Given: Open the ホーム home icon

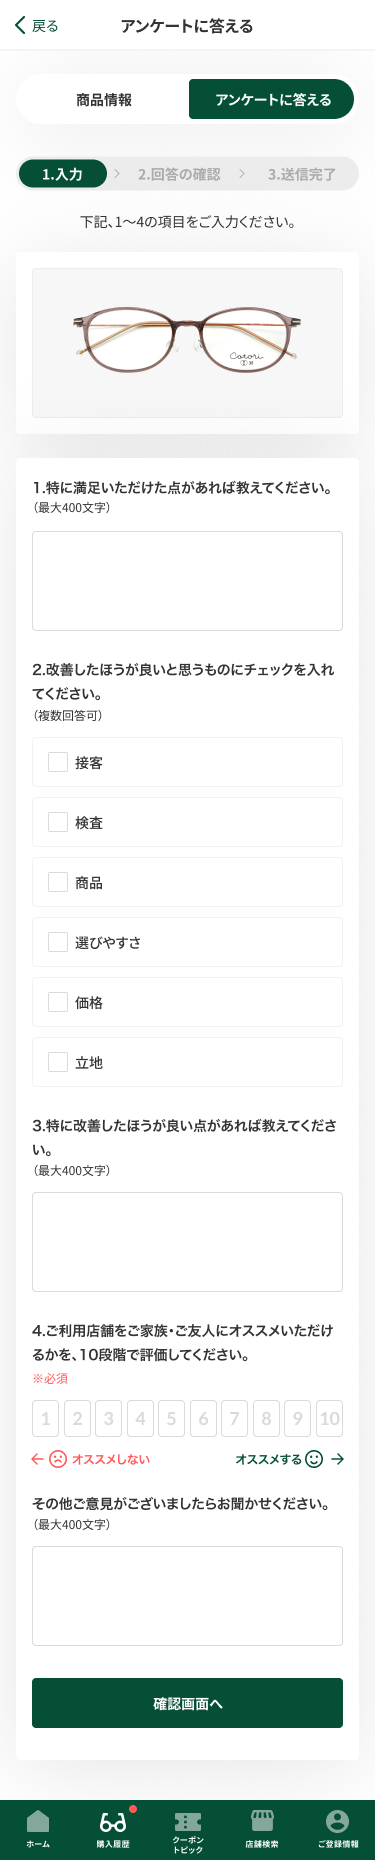Looking at the screenshot, I should pyautogui.click(x=38, y=1819).
